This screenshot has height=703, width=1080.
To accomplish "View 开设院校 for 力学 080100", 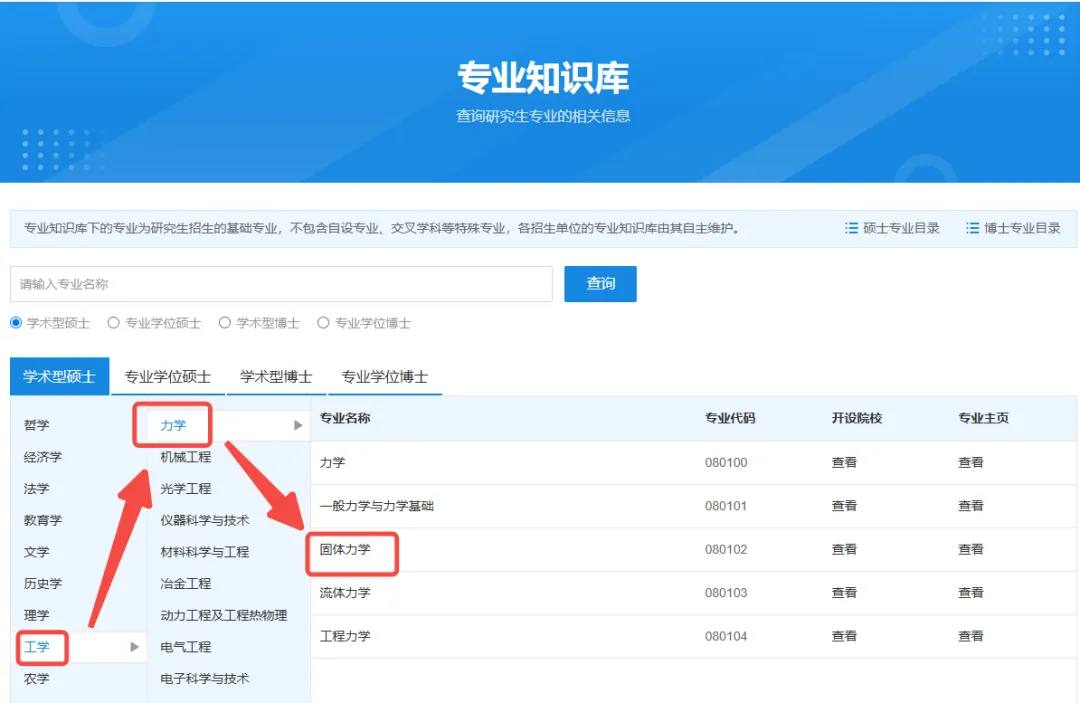I will point(844,463).
